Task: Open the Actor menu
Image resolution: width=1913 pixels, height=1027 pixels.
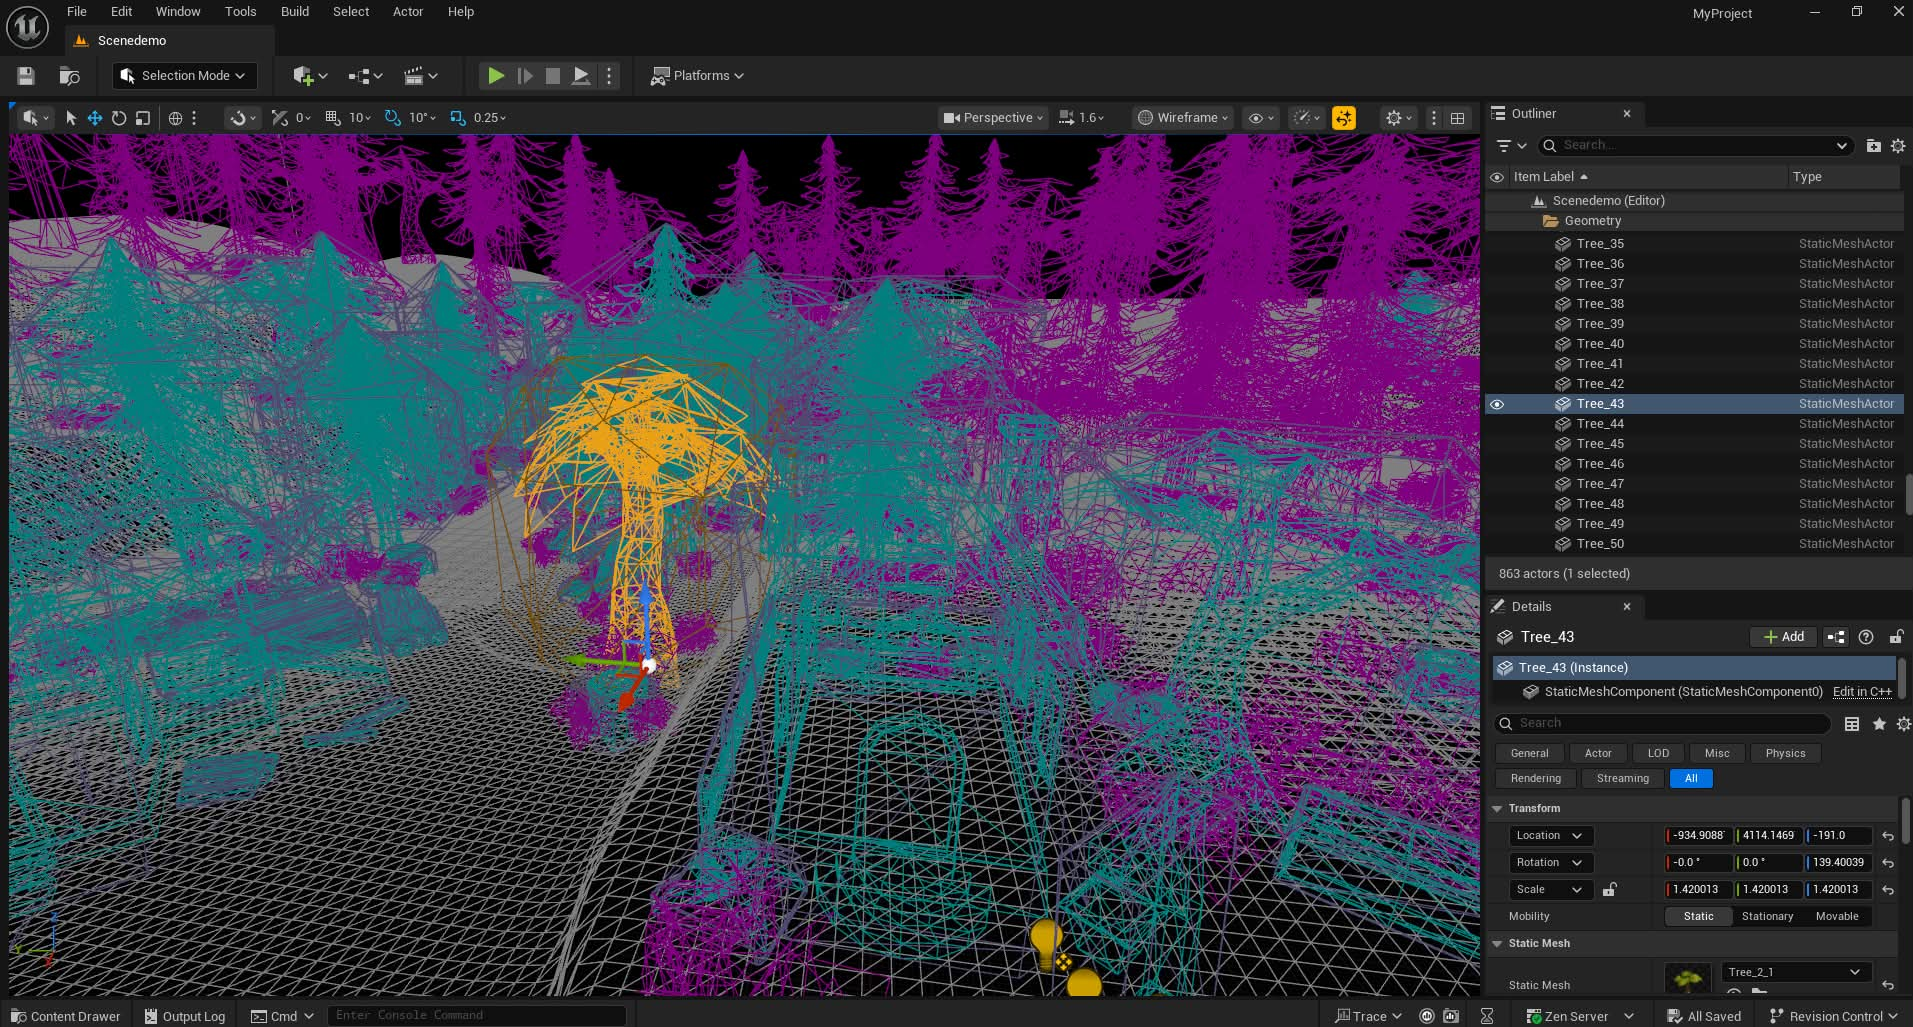Action: pos(408,12)
